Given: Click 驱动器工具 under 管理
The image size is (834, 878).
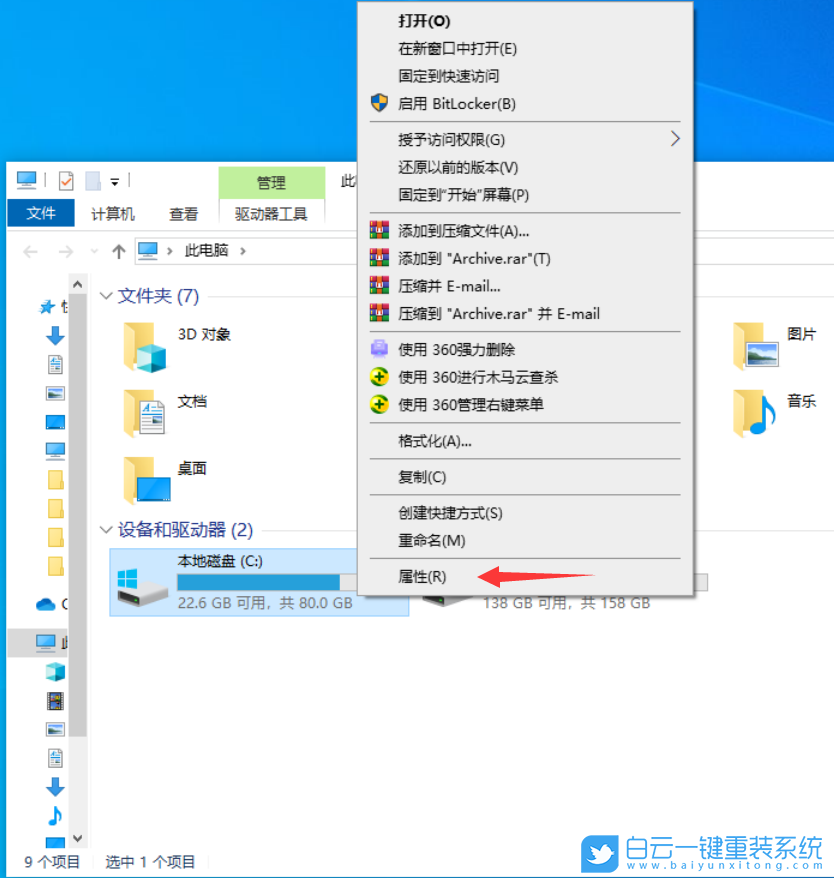Looking at the screenshot, I should tap(271, 213).
